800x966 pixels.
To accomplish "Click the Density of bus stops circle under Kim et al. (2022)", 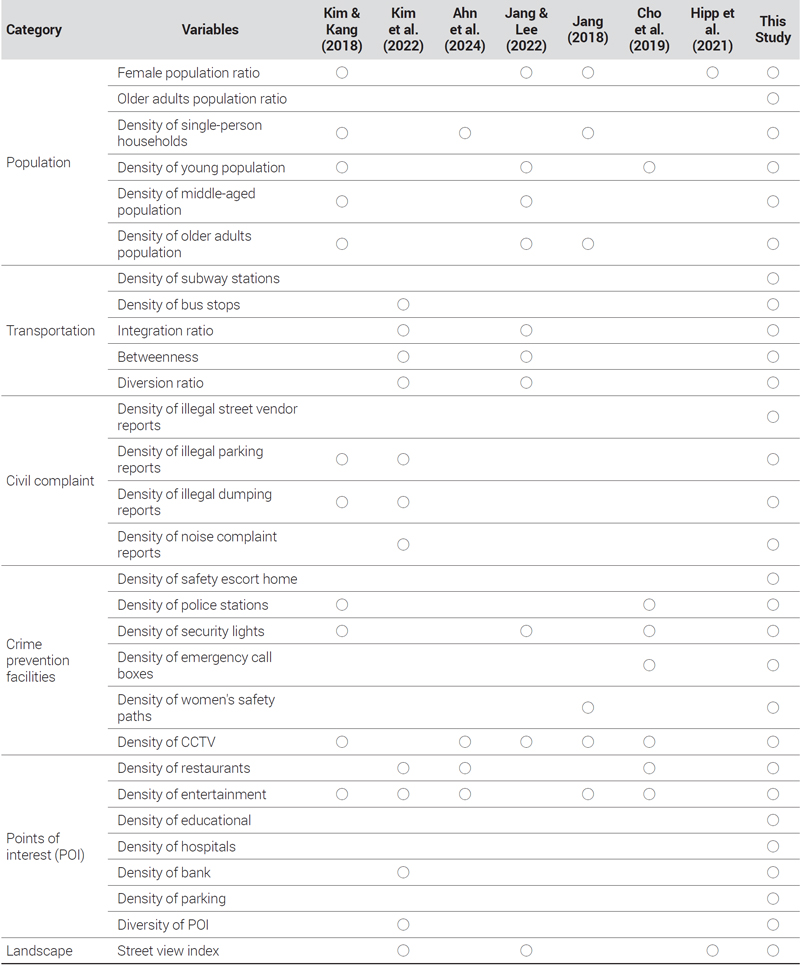I will point(403,304).
